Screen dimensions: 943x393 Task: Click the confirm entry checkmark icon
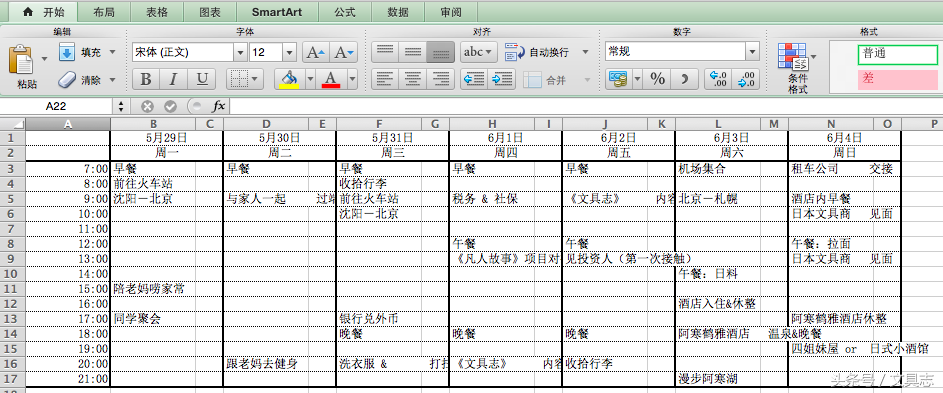[171, 107]
